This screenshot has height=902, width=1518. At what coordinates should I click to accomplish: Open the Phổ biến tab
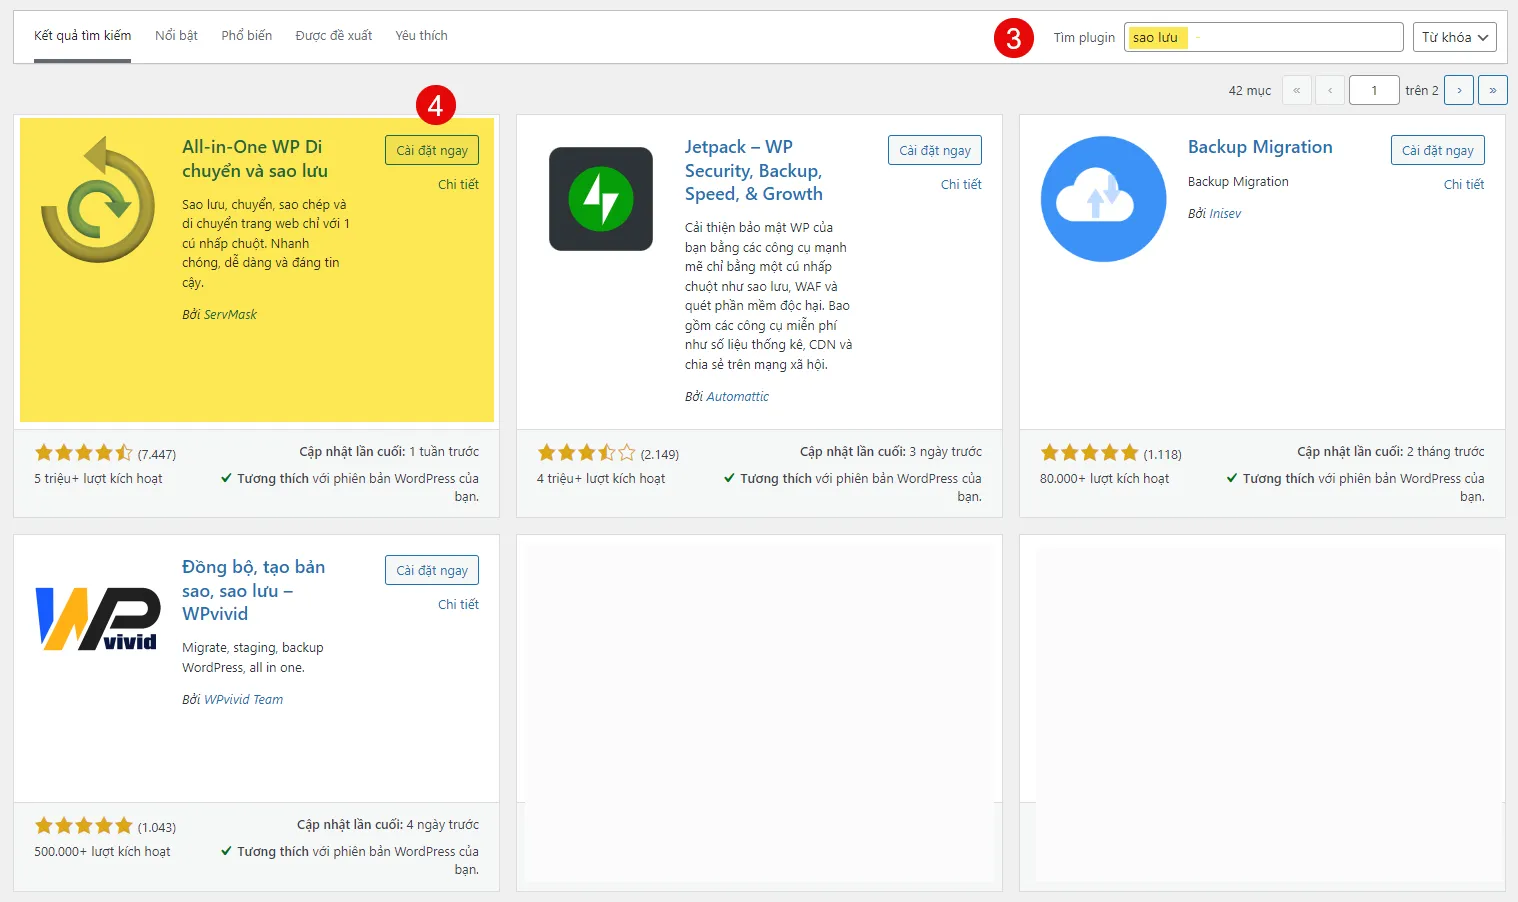click(246, 36)
